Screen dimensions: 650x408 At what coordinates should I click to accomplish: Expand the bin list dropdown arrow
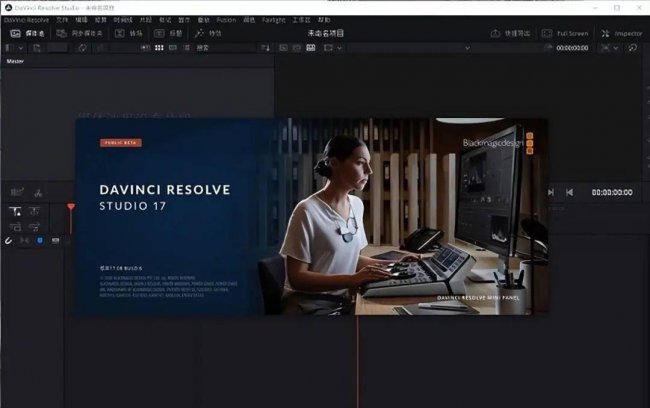click(x=20, y=49)
